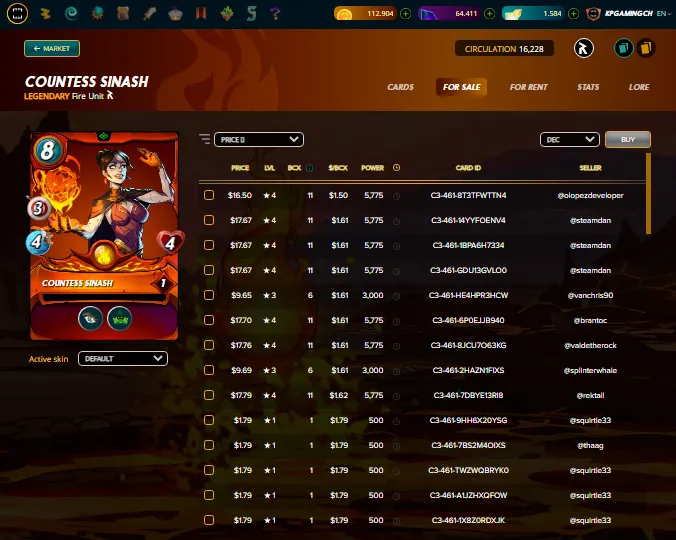676x540 pixels.
Task: Open seller @thaag profile
Action: click(x=590, y=445)
